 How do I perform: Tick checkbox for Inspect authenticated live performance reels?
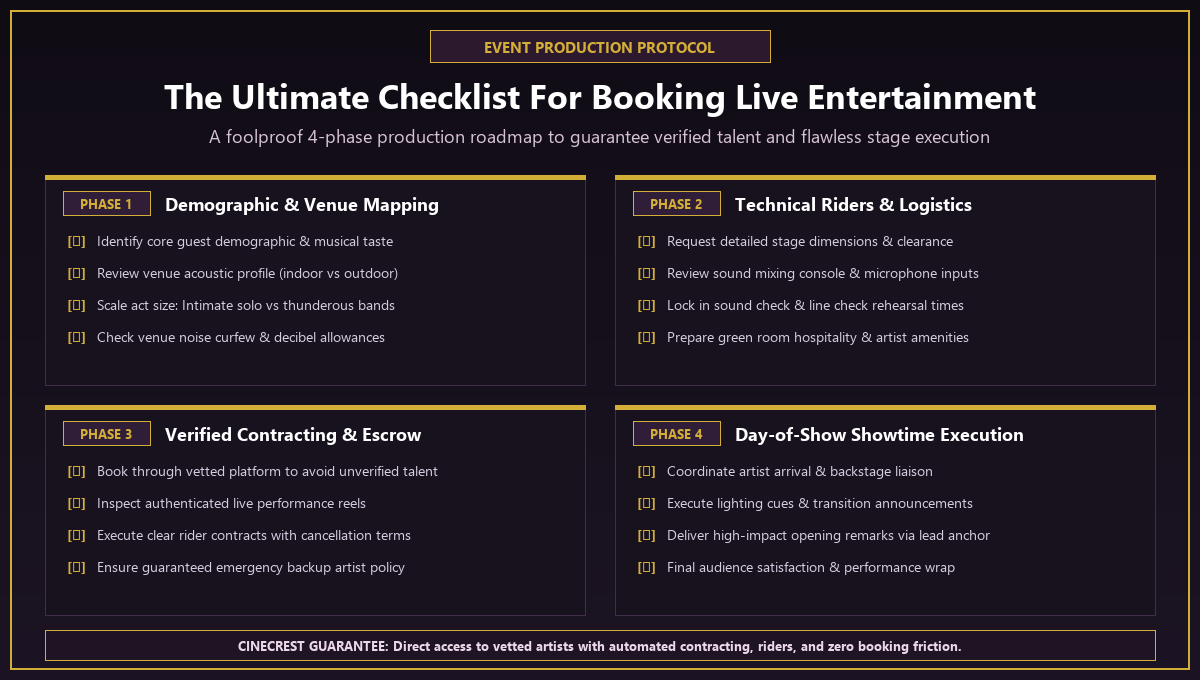click(x=77, y=504)
